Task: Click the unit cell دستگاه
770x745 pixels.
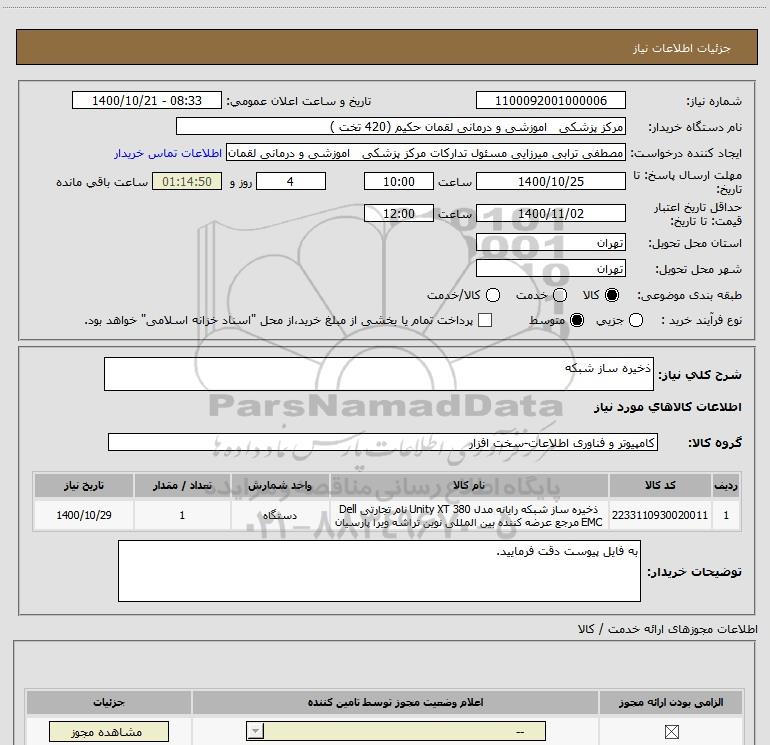Action: [280, 515]
